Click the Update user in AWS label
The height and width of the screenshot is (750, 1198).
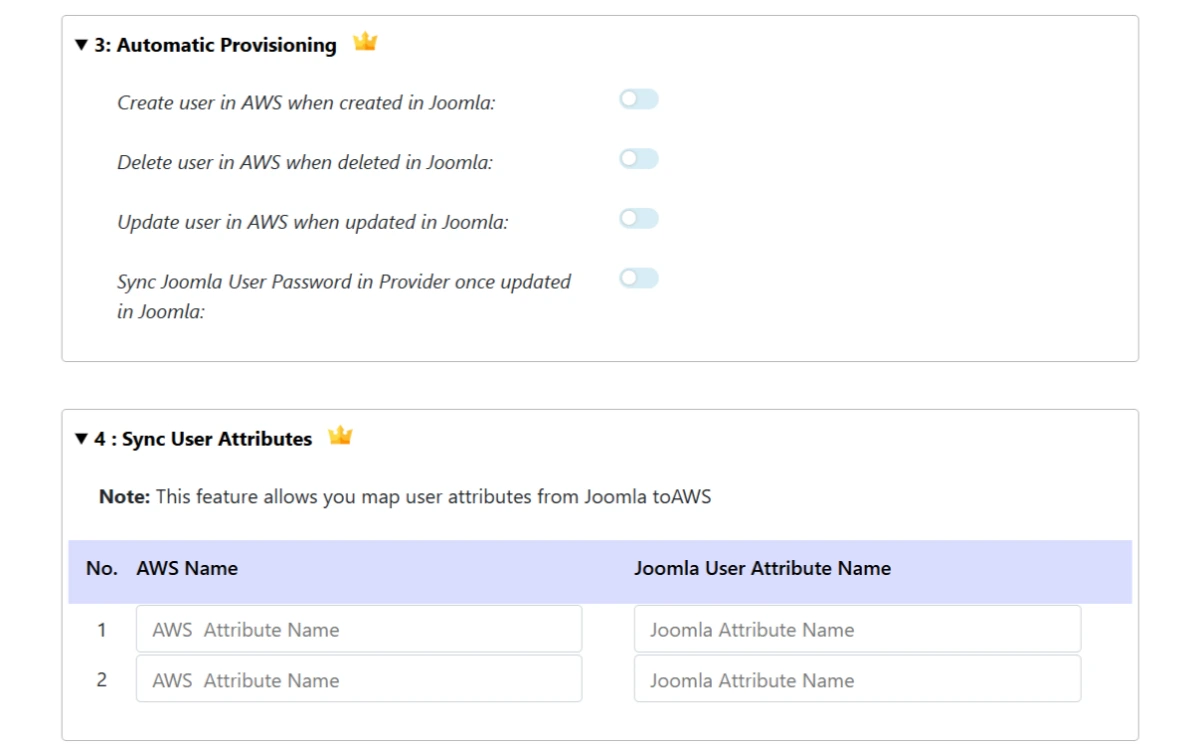point(312,222)
